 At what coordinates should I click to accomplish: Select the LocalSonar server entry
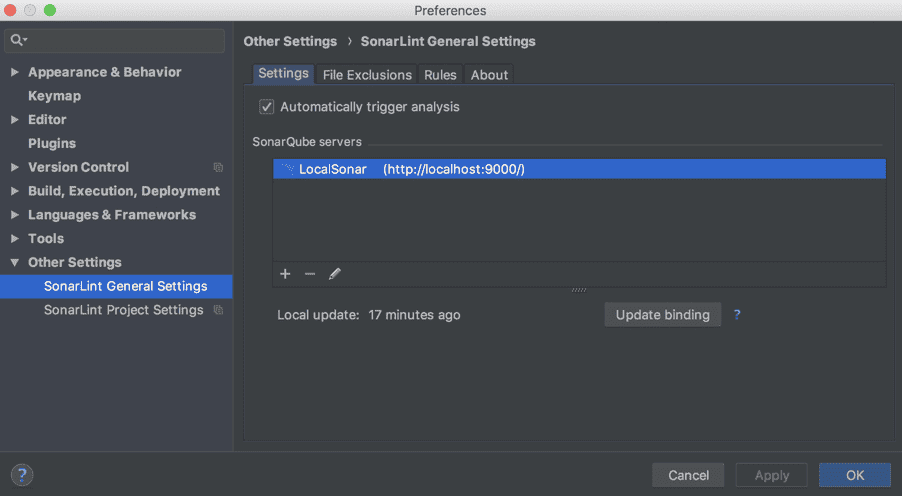coord(412,169)
